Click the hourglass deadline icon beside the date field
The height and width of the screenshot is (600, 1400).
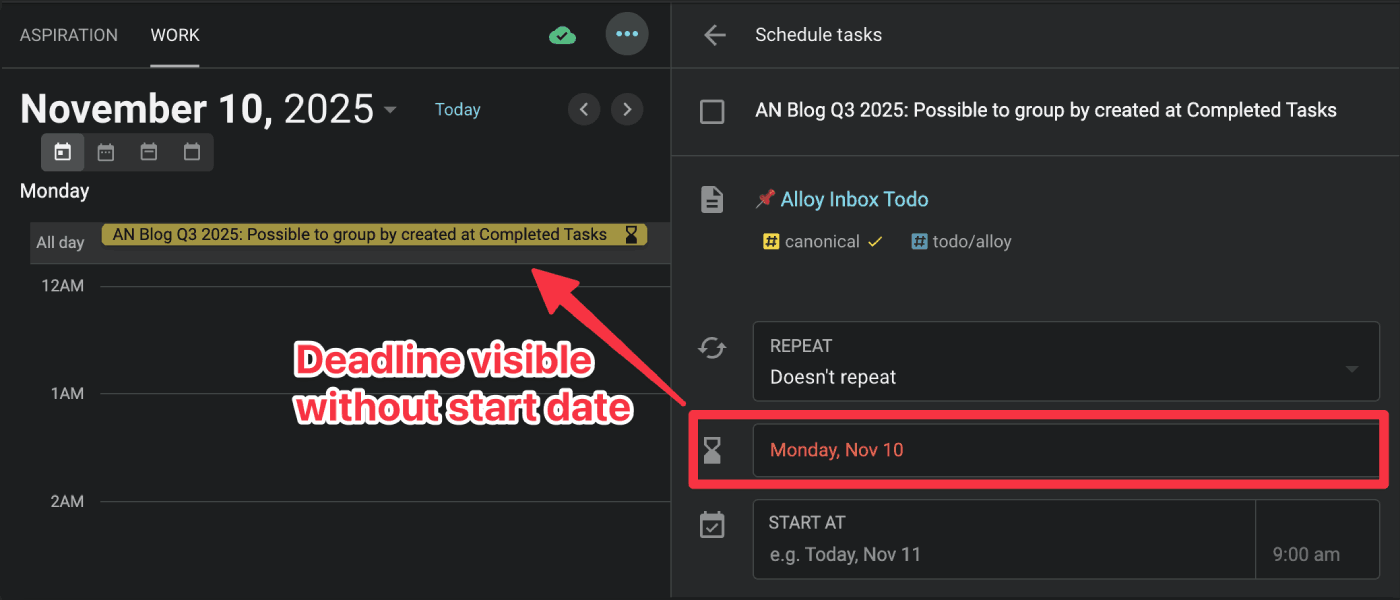[712, 450]
